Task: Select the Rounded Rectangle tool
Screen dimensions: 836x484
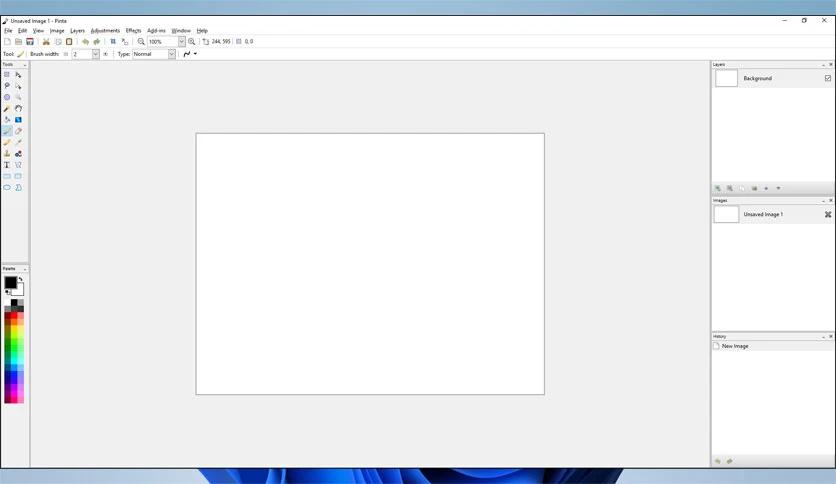Action: pyautogui.click(x=18, y=176)
